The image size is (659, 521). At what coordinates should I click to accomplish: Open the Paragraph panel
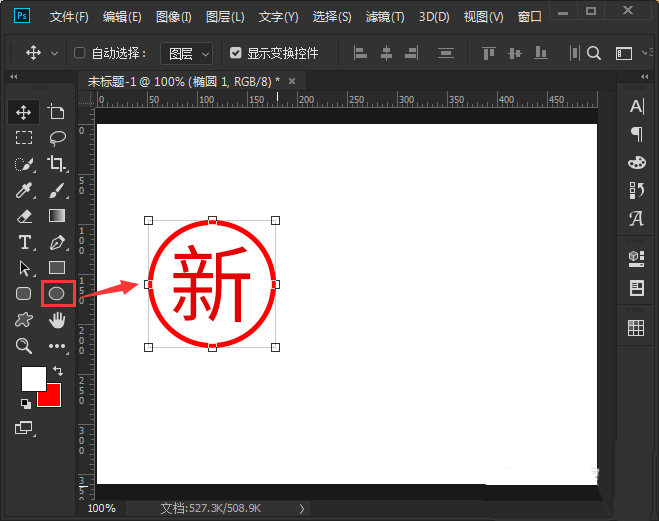point(637,134)
